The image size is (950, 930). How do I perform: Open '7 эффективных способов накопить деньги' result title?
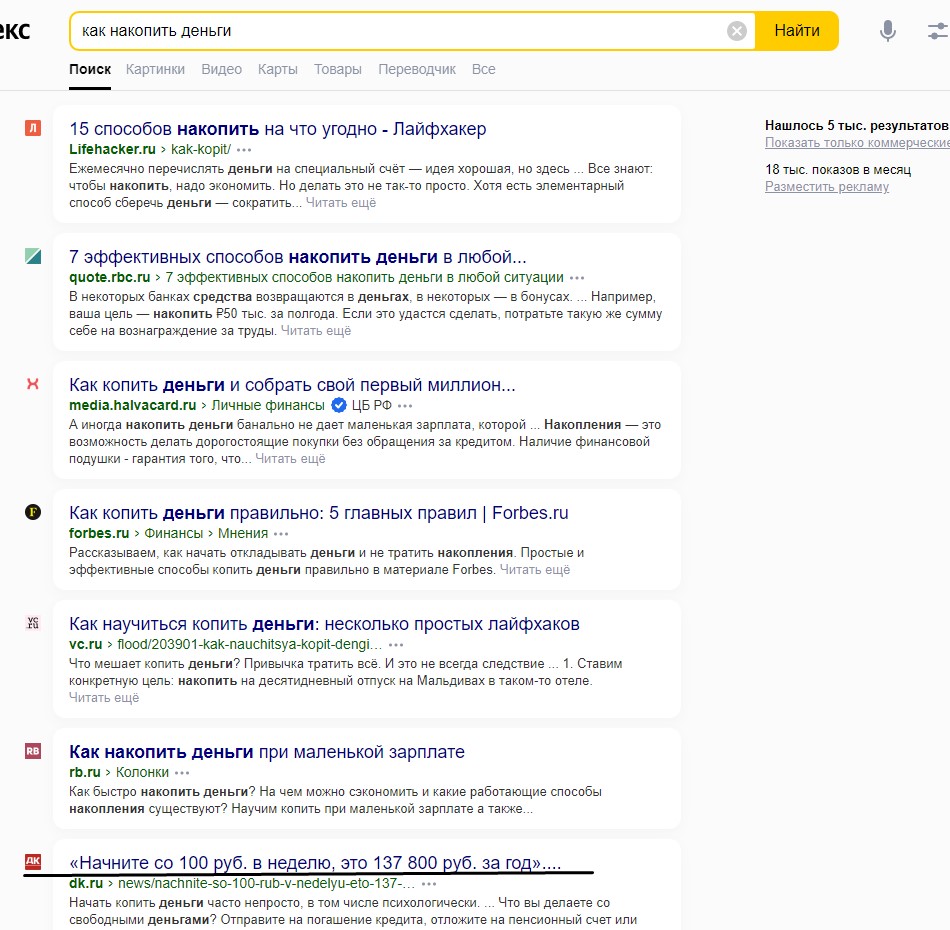pyautogui.click(x=297, y=257)
